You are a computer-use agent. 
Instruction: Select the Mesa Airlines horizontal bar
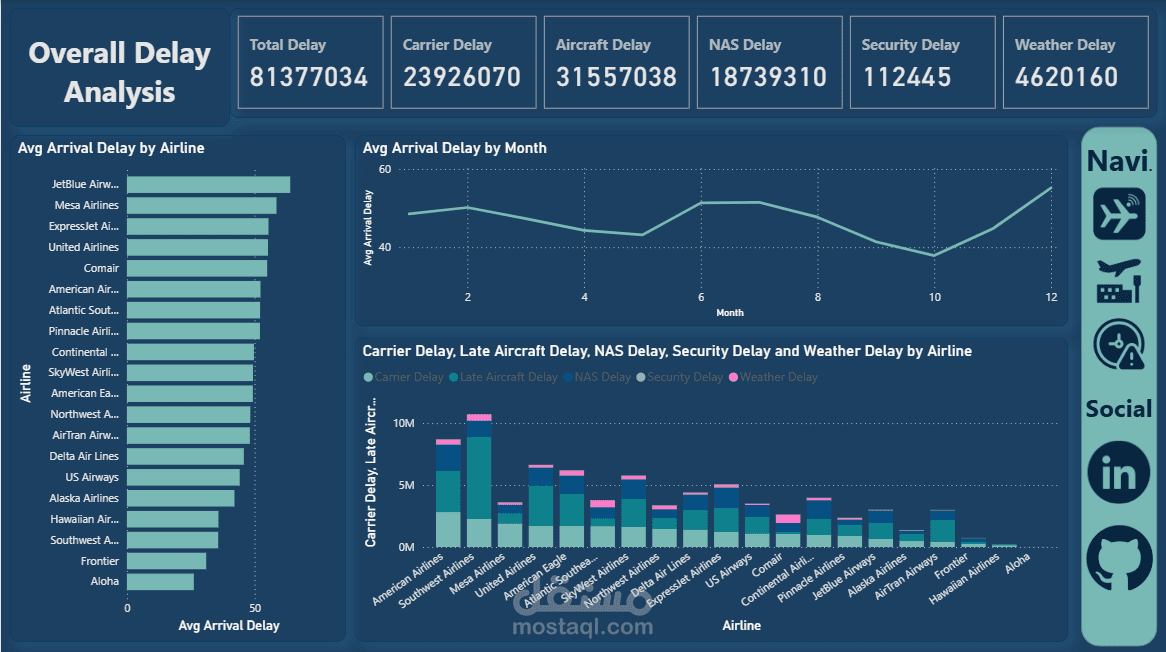pos(202,205)
